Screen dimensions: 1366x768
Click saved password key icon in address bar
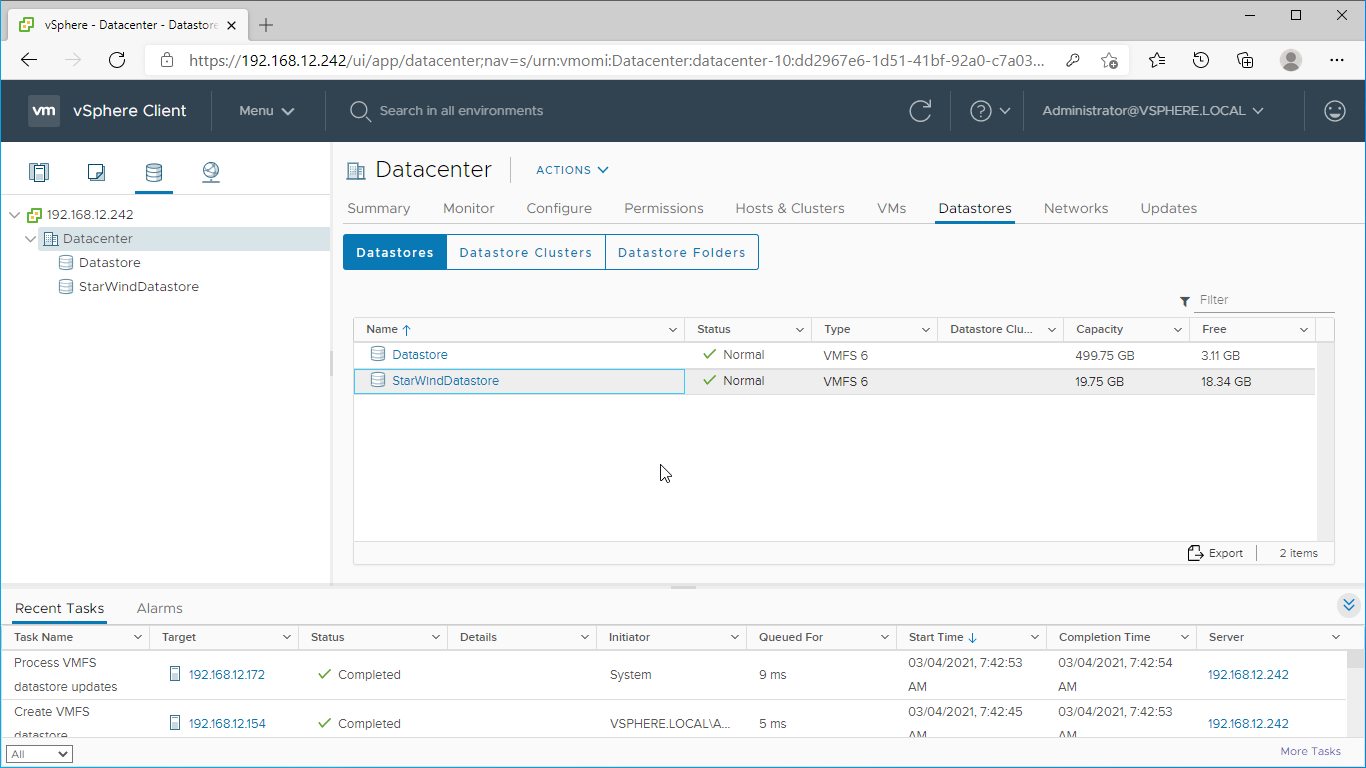click(1073, 60)
